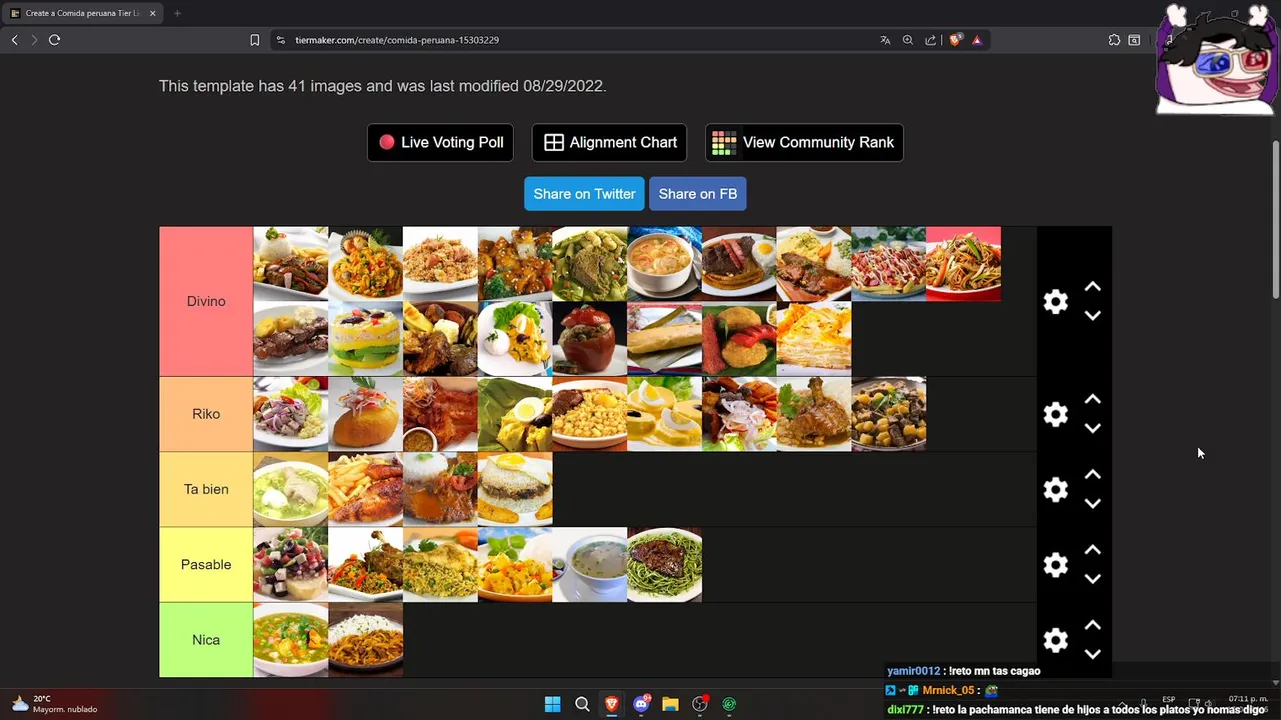Share on Twitter
Image resolution: width=1281 pixels, height=720 pixels.
pos(584,194)
